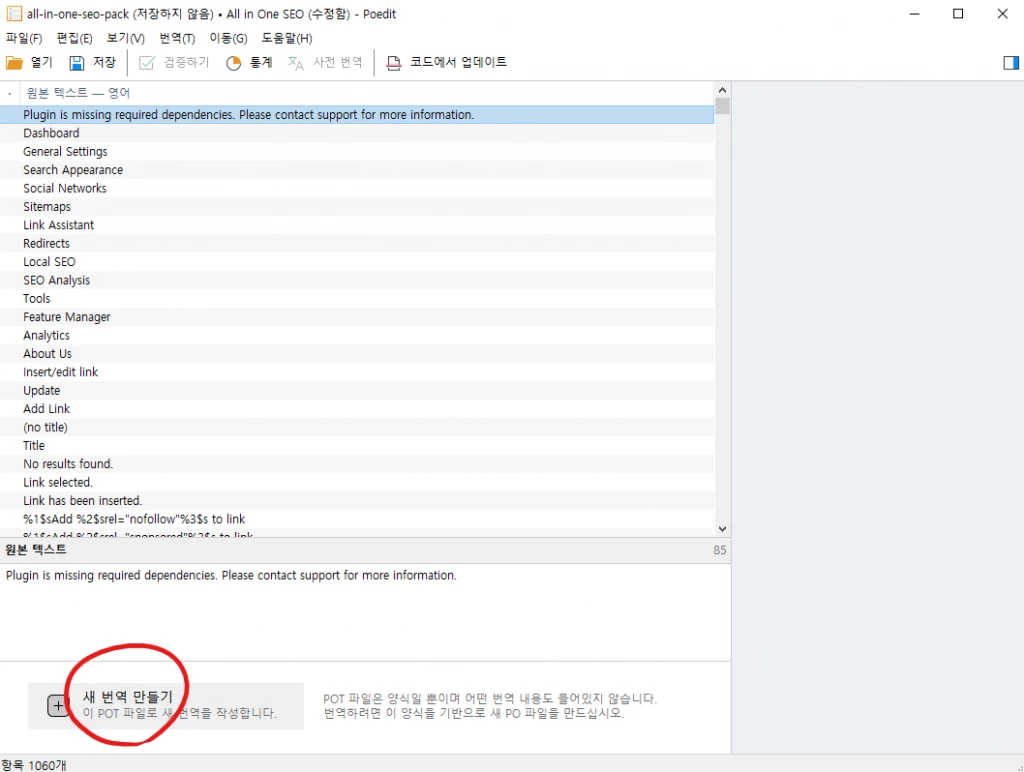
Task: Select the 'Dashboard' row
Action: tap(357, 133)
